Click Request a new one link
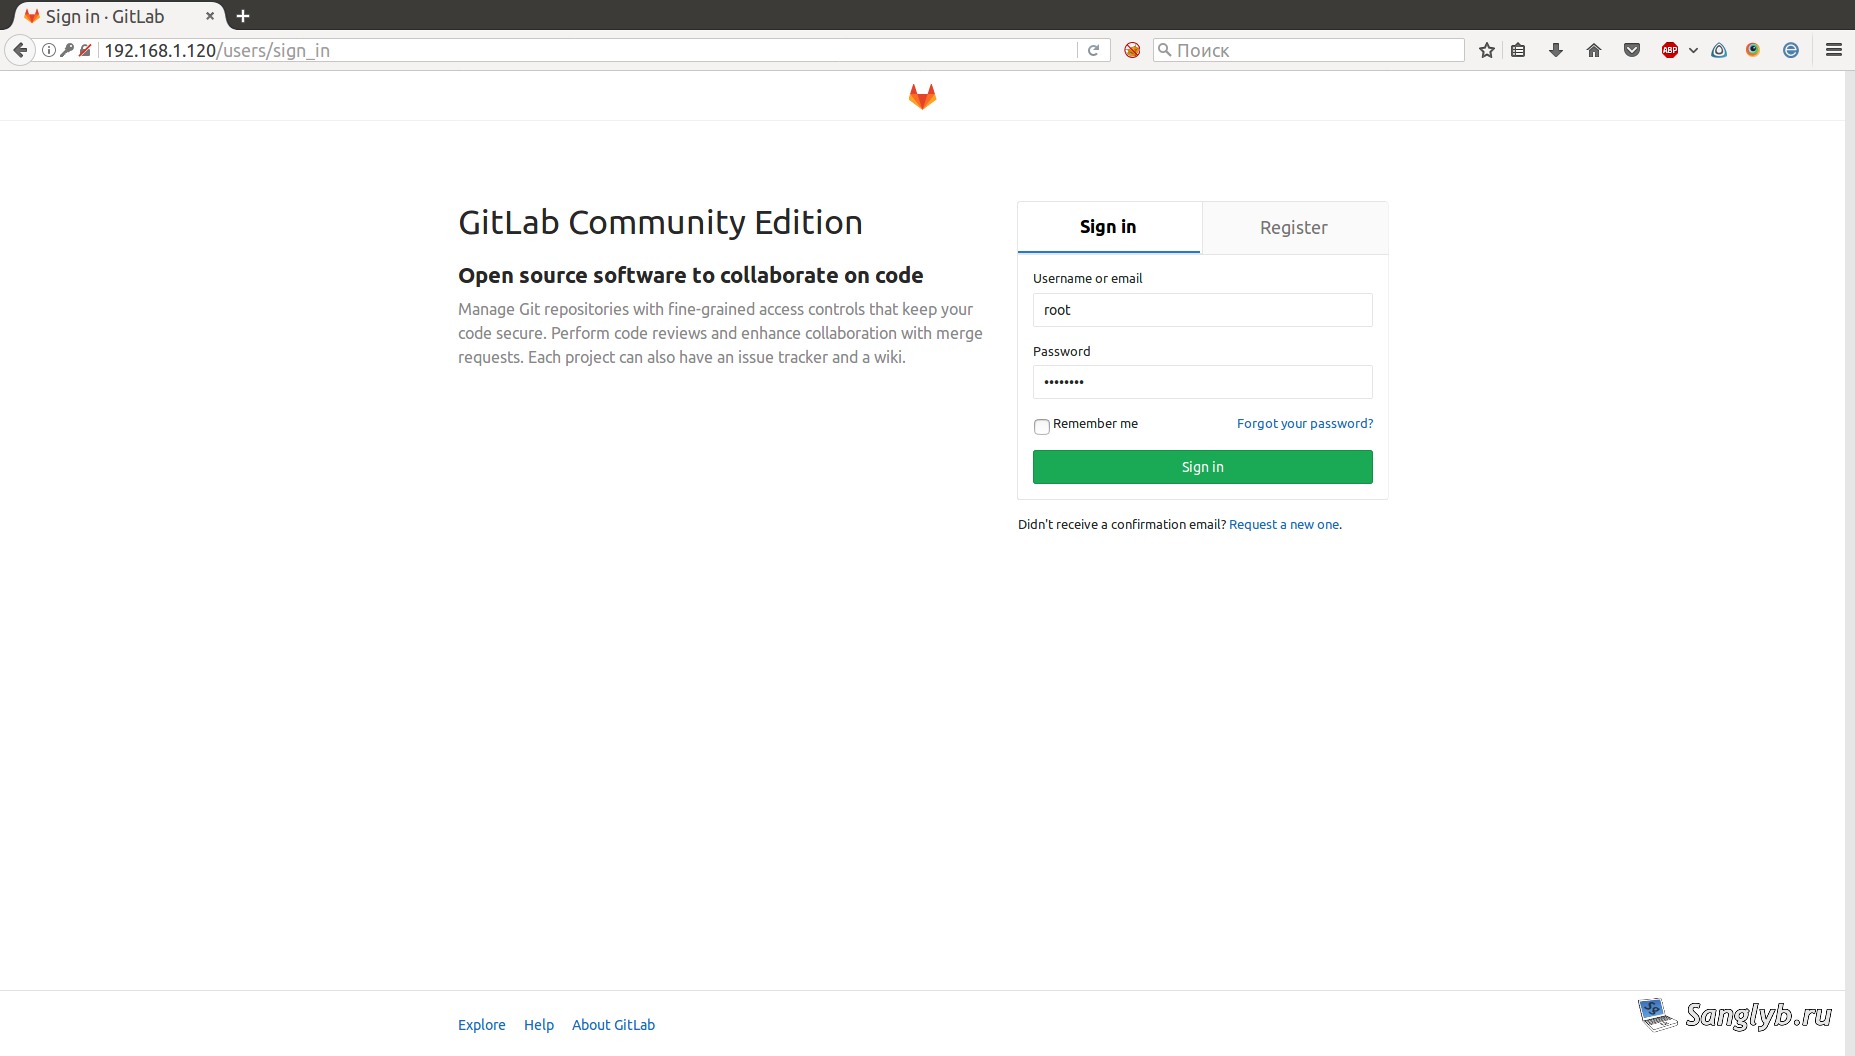The height and width of the screenshot is (1056, 1855). (x=1284, y=525)
